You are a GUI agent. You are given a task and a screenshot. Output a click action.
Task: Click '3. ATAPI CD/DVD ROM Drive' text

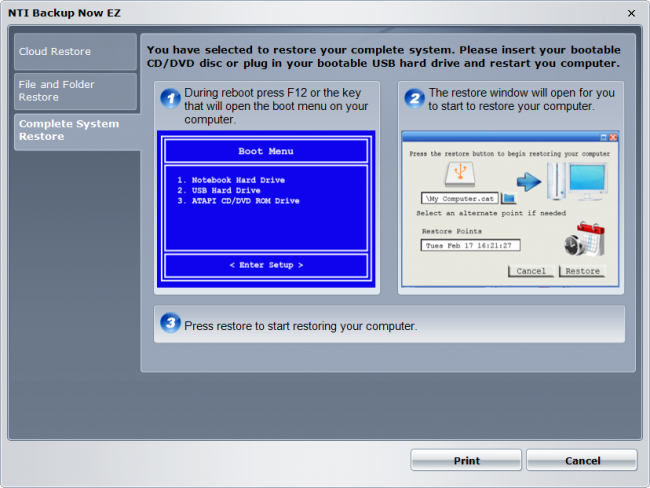(x=238, y=201)
